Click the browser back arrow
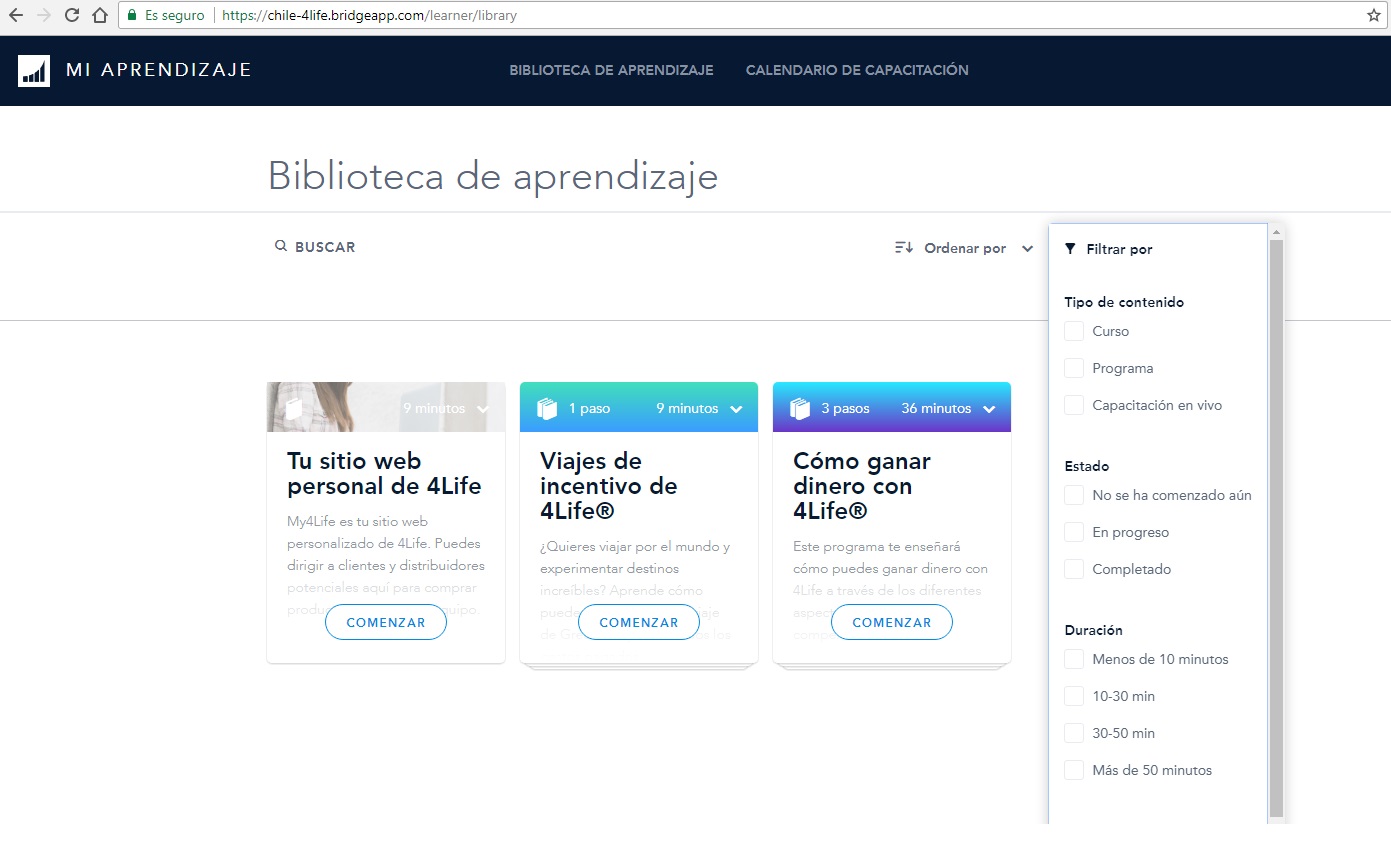 click(x=16, y=16)
